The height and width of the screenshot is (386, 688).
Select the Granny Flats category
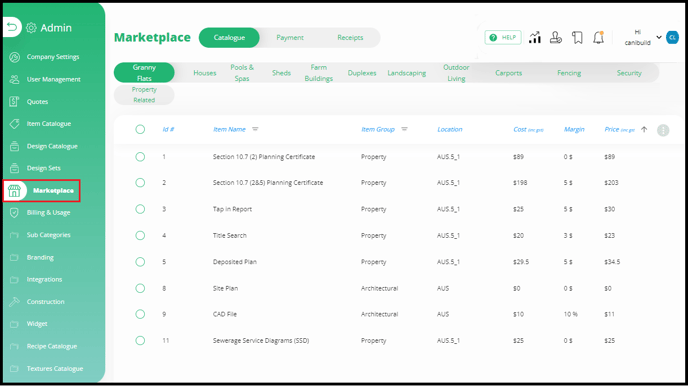click(144, 73)
